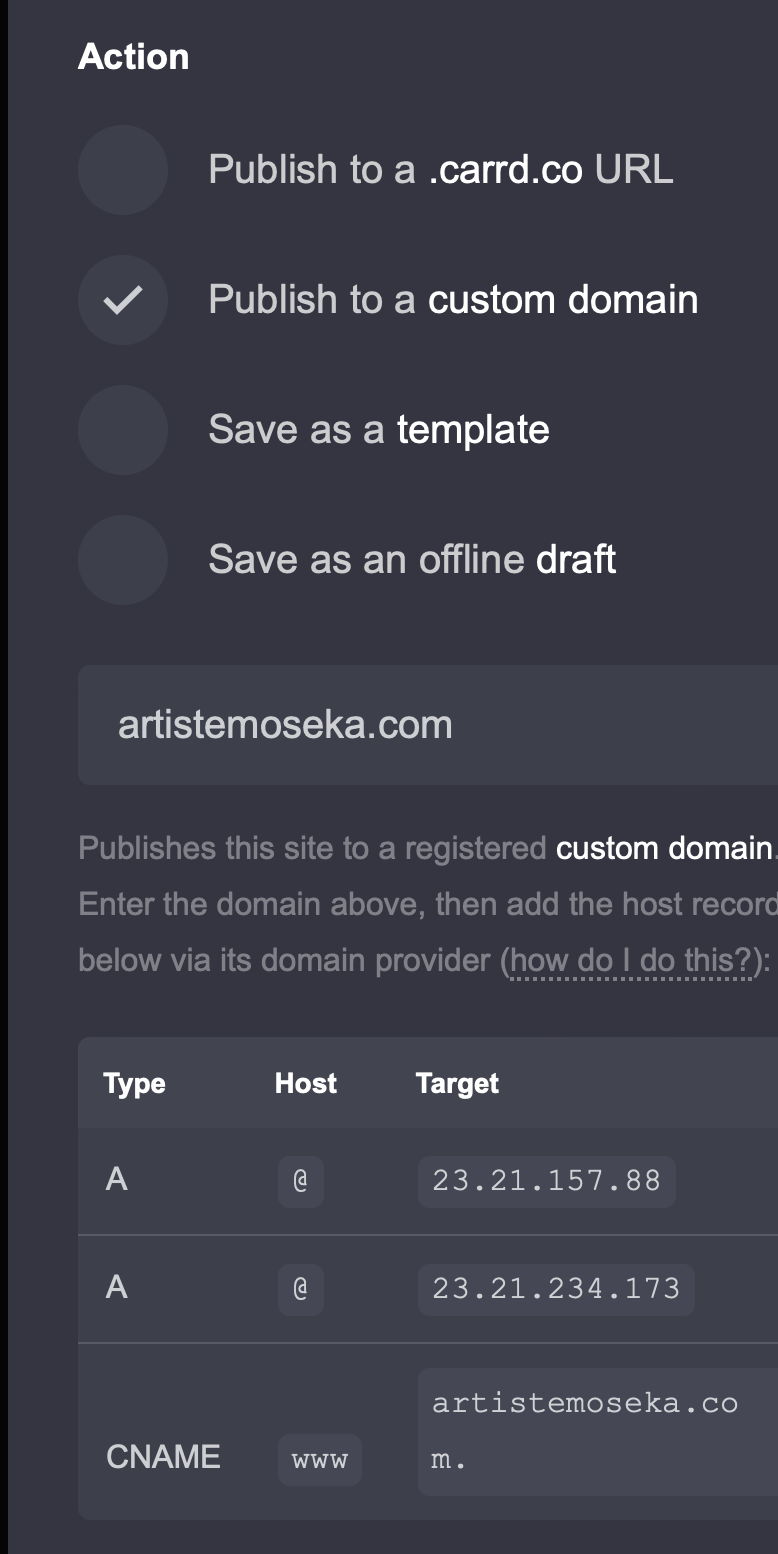Select the Publish to a .carrd.co URL radio button
This screenshot has width=778, height=1554.
(123, 170)
